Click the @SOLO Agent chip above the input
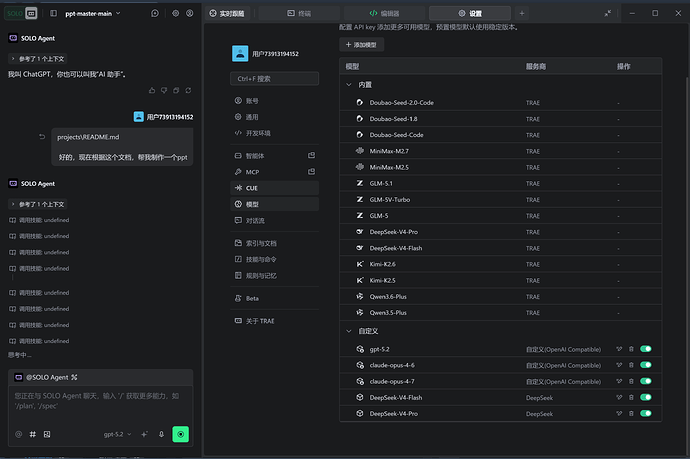Viewport: 690px width, 459px height. [46, 377]
